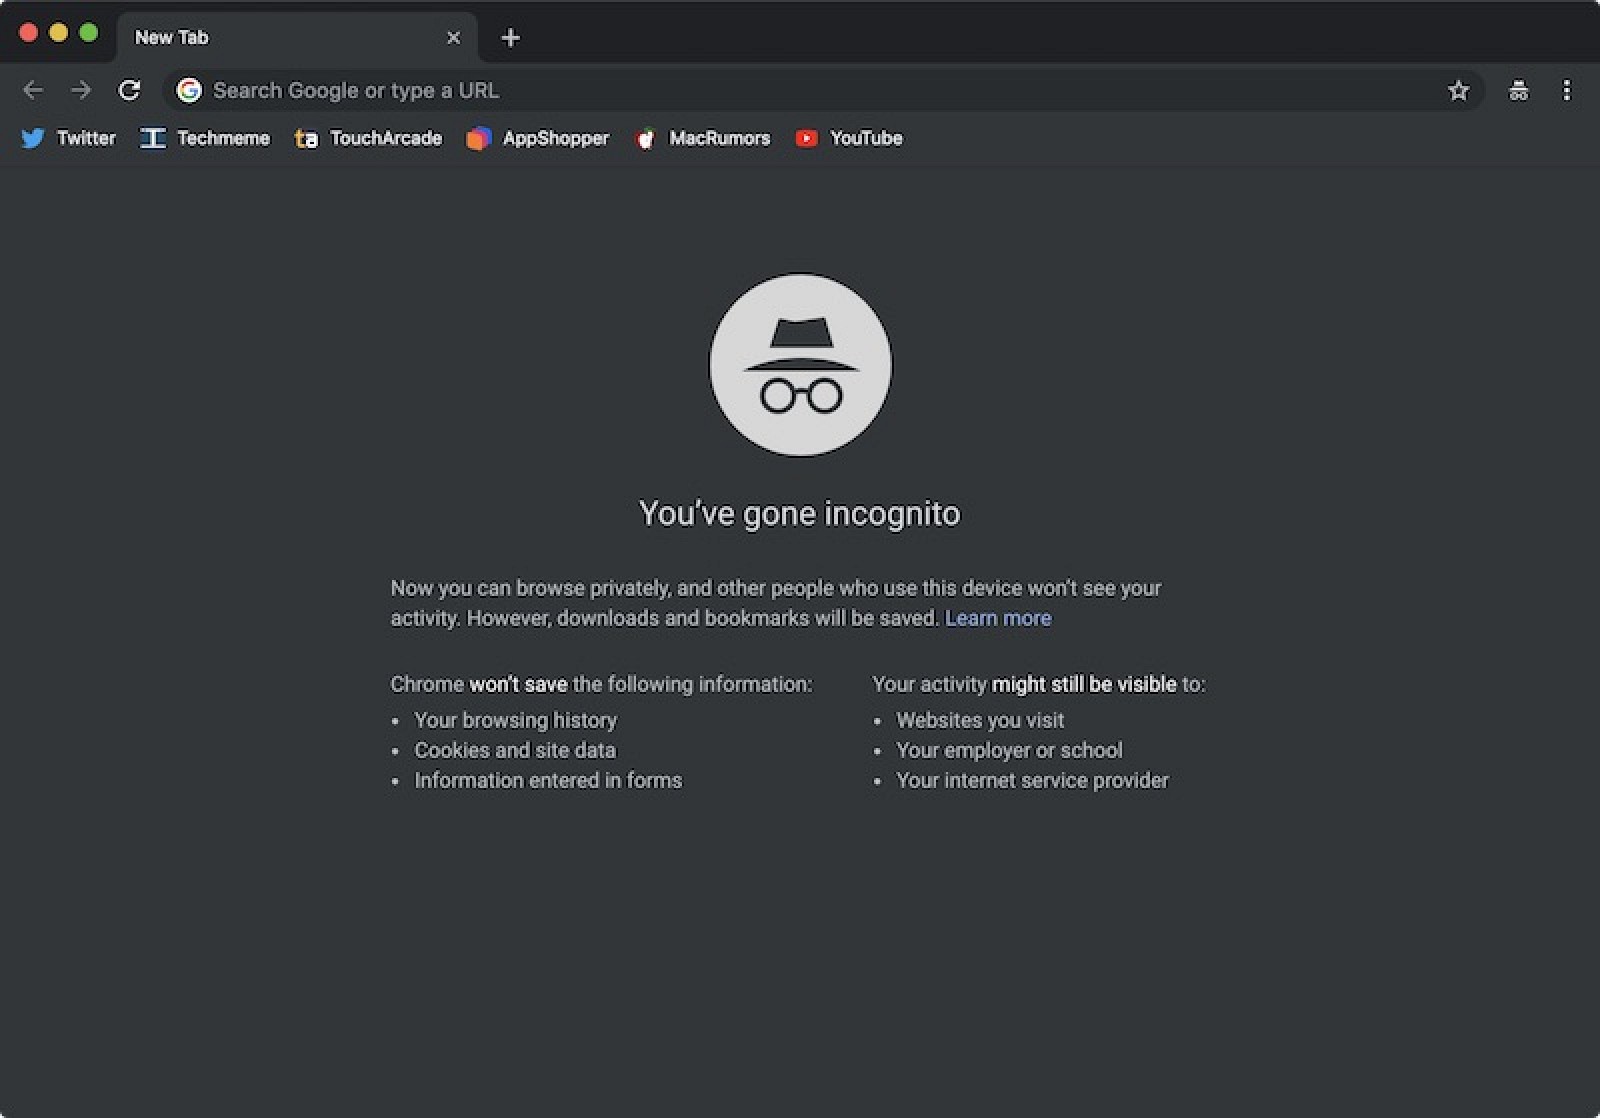Click the forward navigation arrow
This screenshot has height=1118, width=1600.
pyautogui.click(x=81, y=90)
